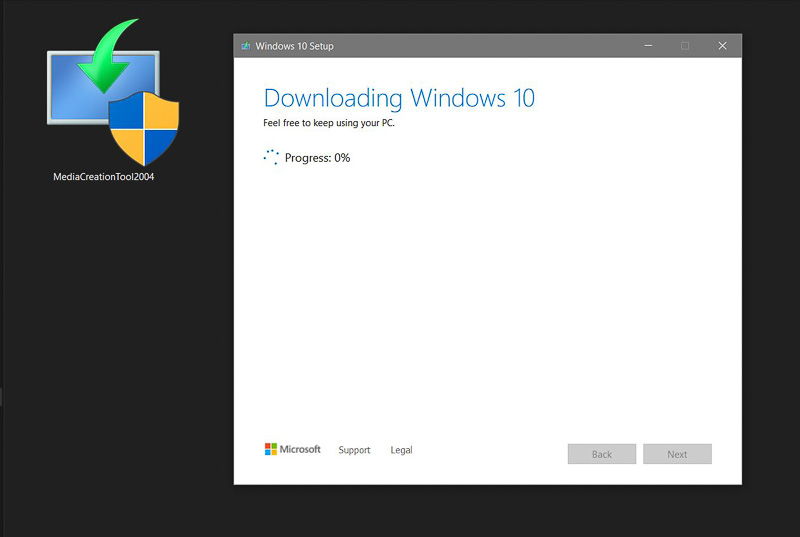Screen dimensions: 800x537
Task: Open the Legal link
Action: pyautogui.click(x=401, y=451)
